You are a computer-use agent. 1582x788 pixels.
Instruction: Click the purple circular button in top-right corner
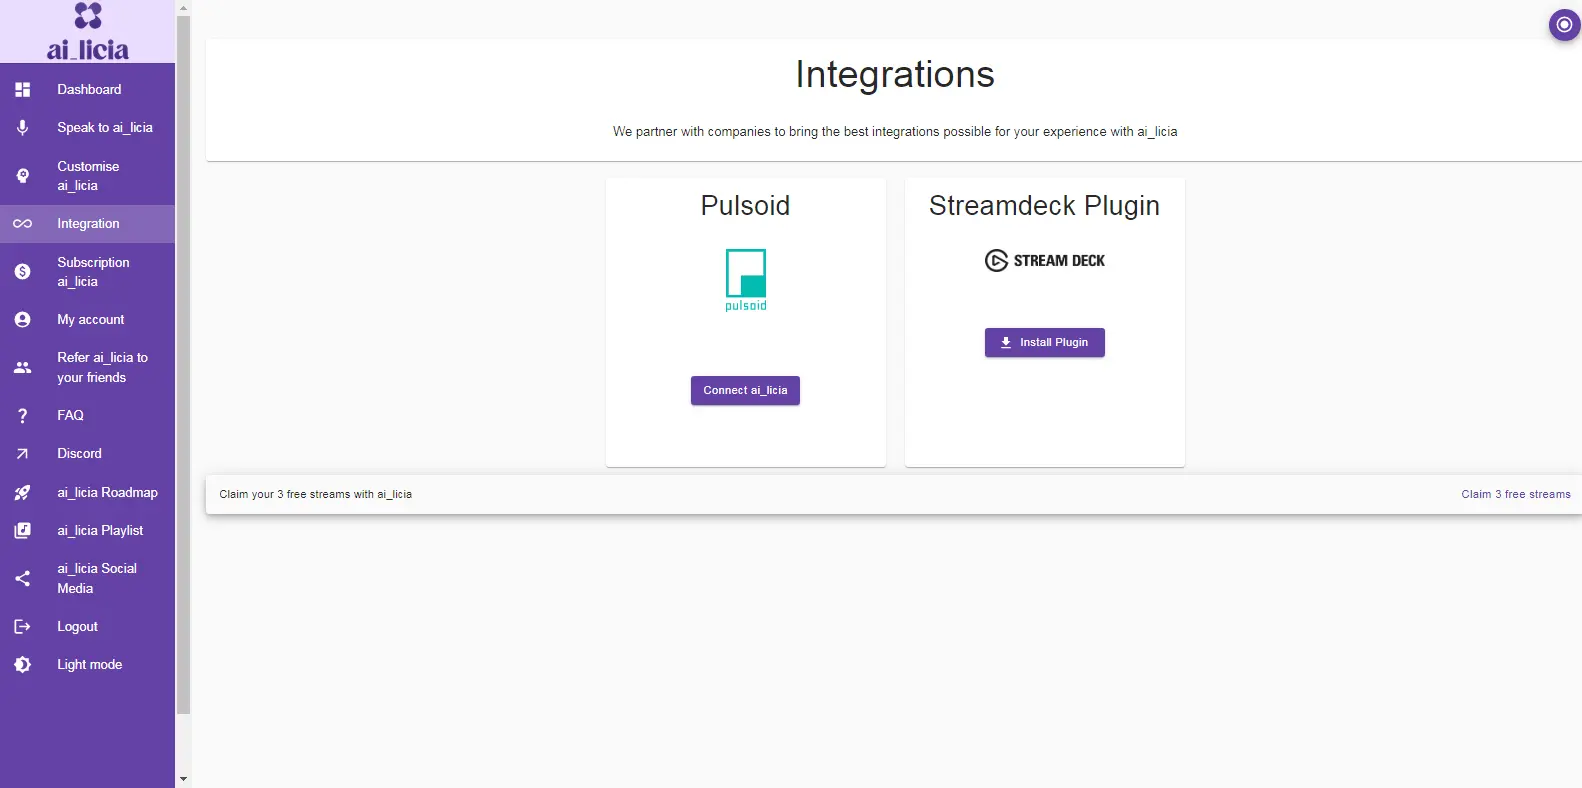[x=1564, y=24]
